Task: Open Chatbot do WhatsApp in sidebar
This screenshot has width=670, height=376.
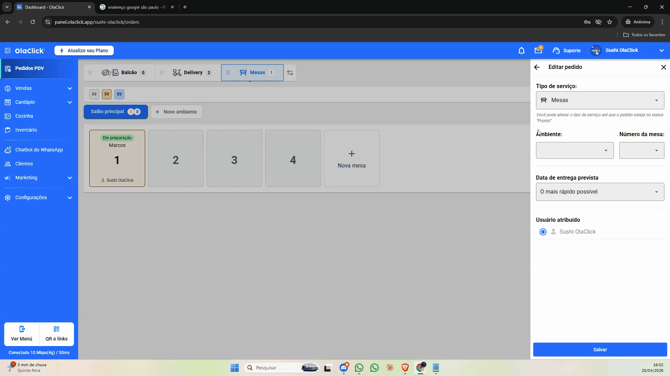Action: pos(38,150)
